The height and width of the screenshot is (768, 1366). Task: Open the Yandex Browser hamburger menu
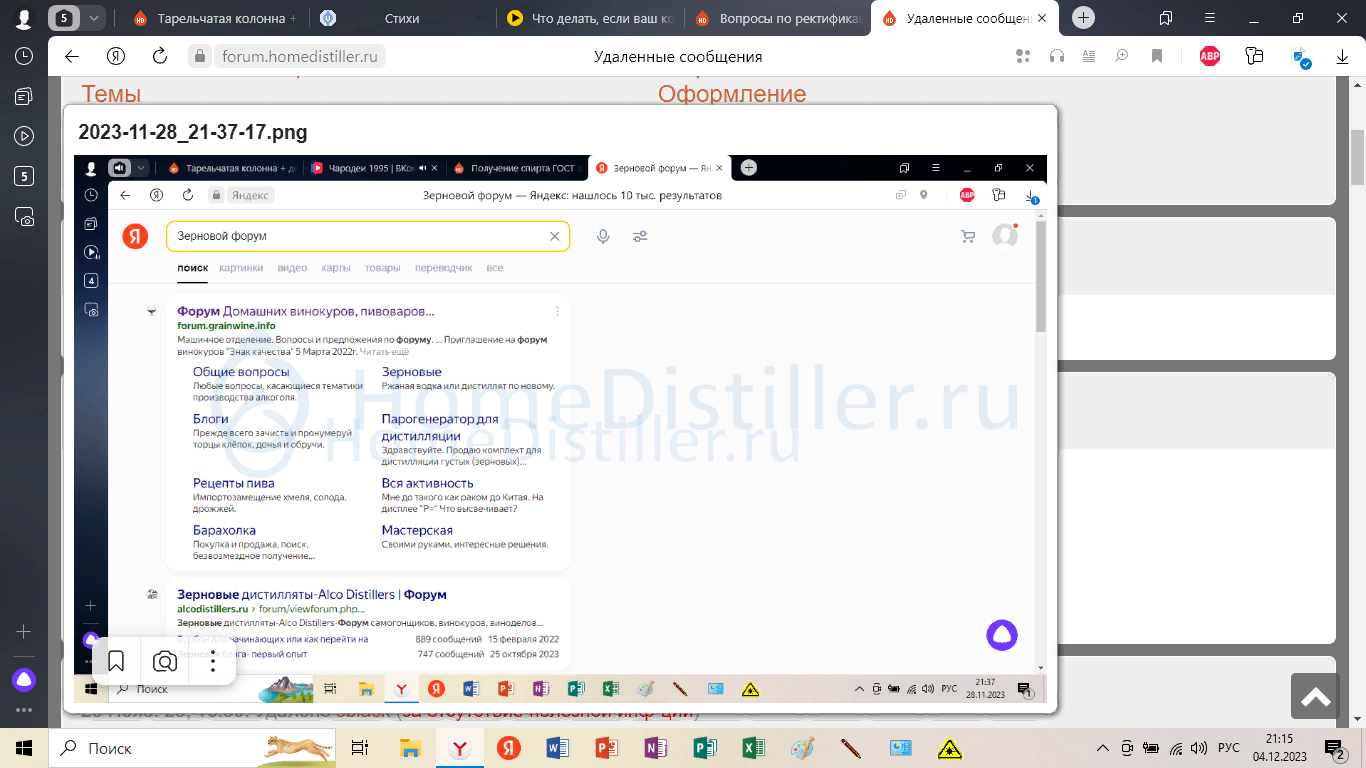(x=1210, y=18)
